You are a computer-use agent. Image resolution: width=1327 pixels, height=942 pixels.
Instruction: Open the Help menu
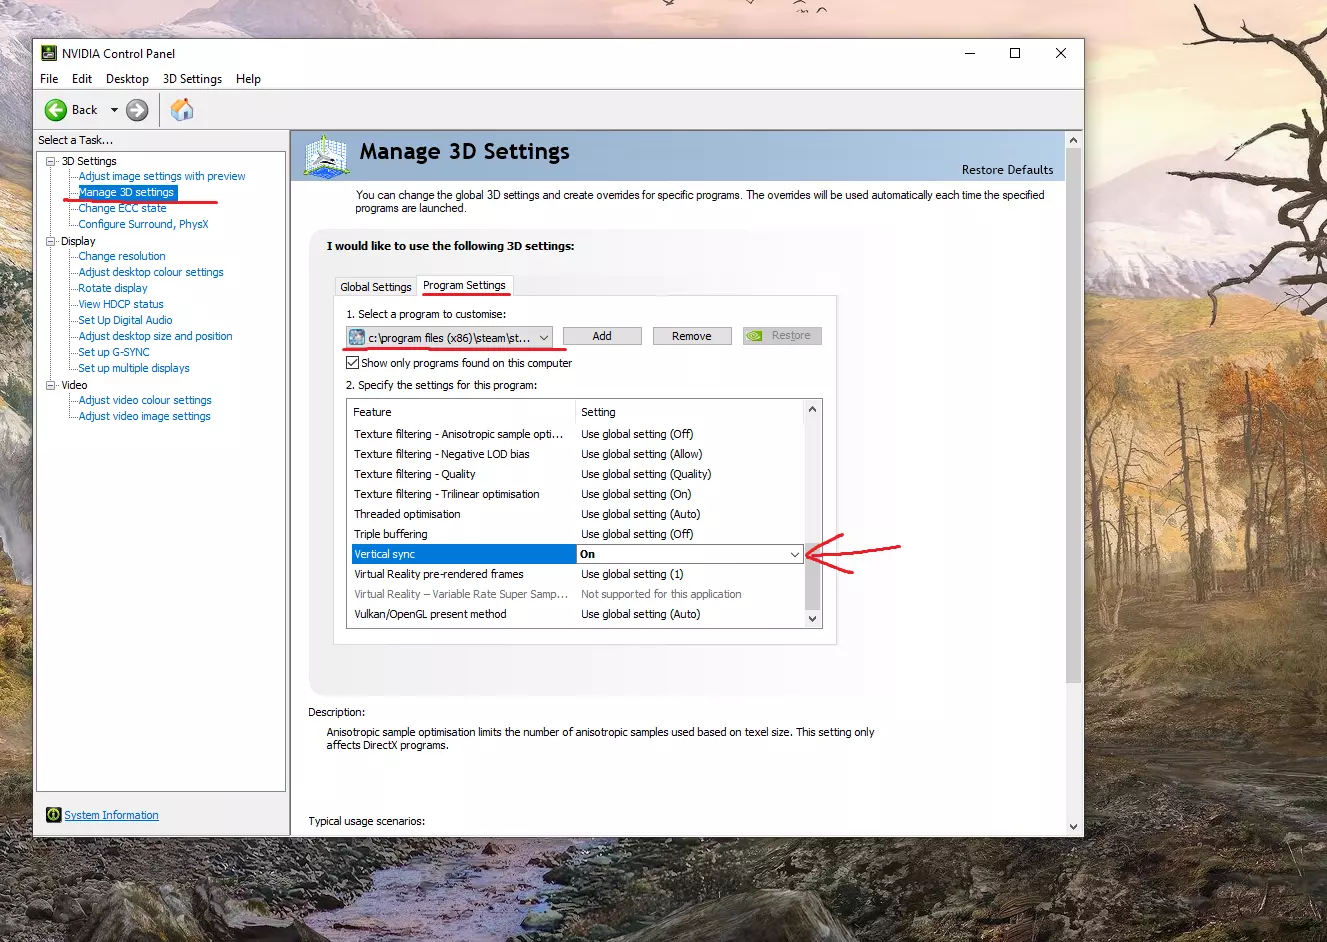[x=248, y=79]
